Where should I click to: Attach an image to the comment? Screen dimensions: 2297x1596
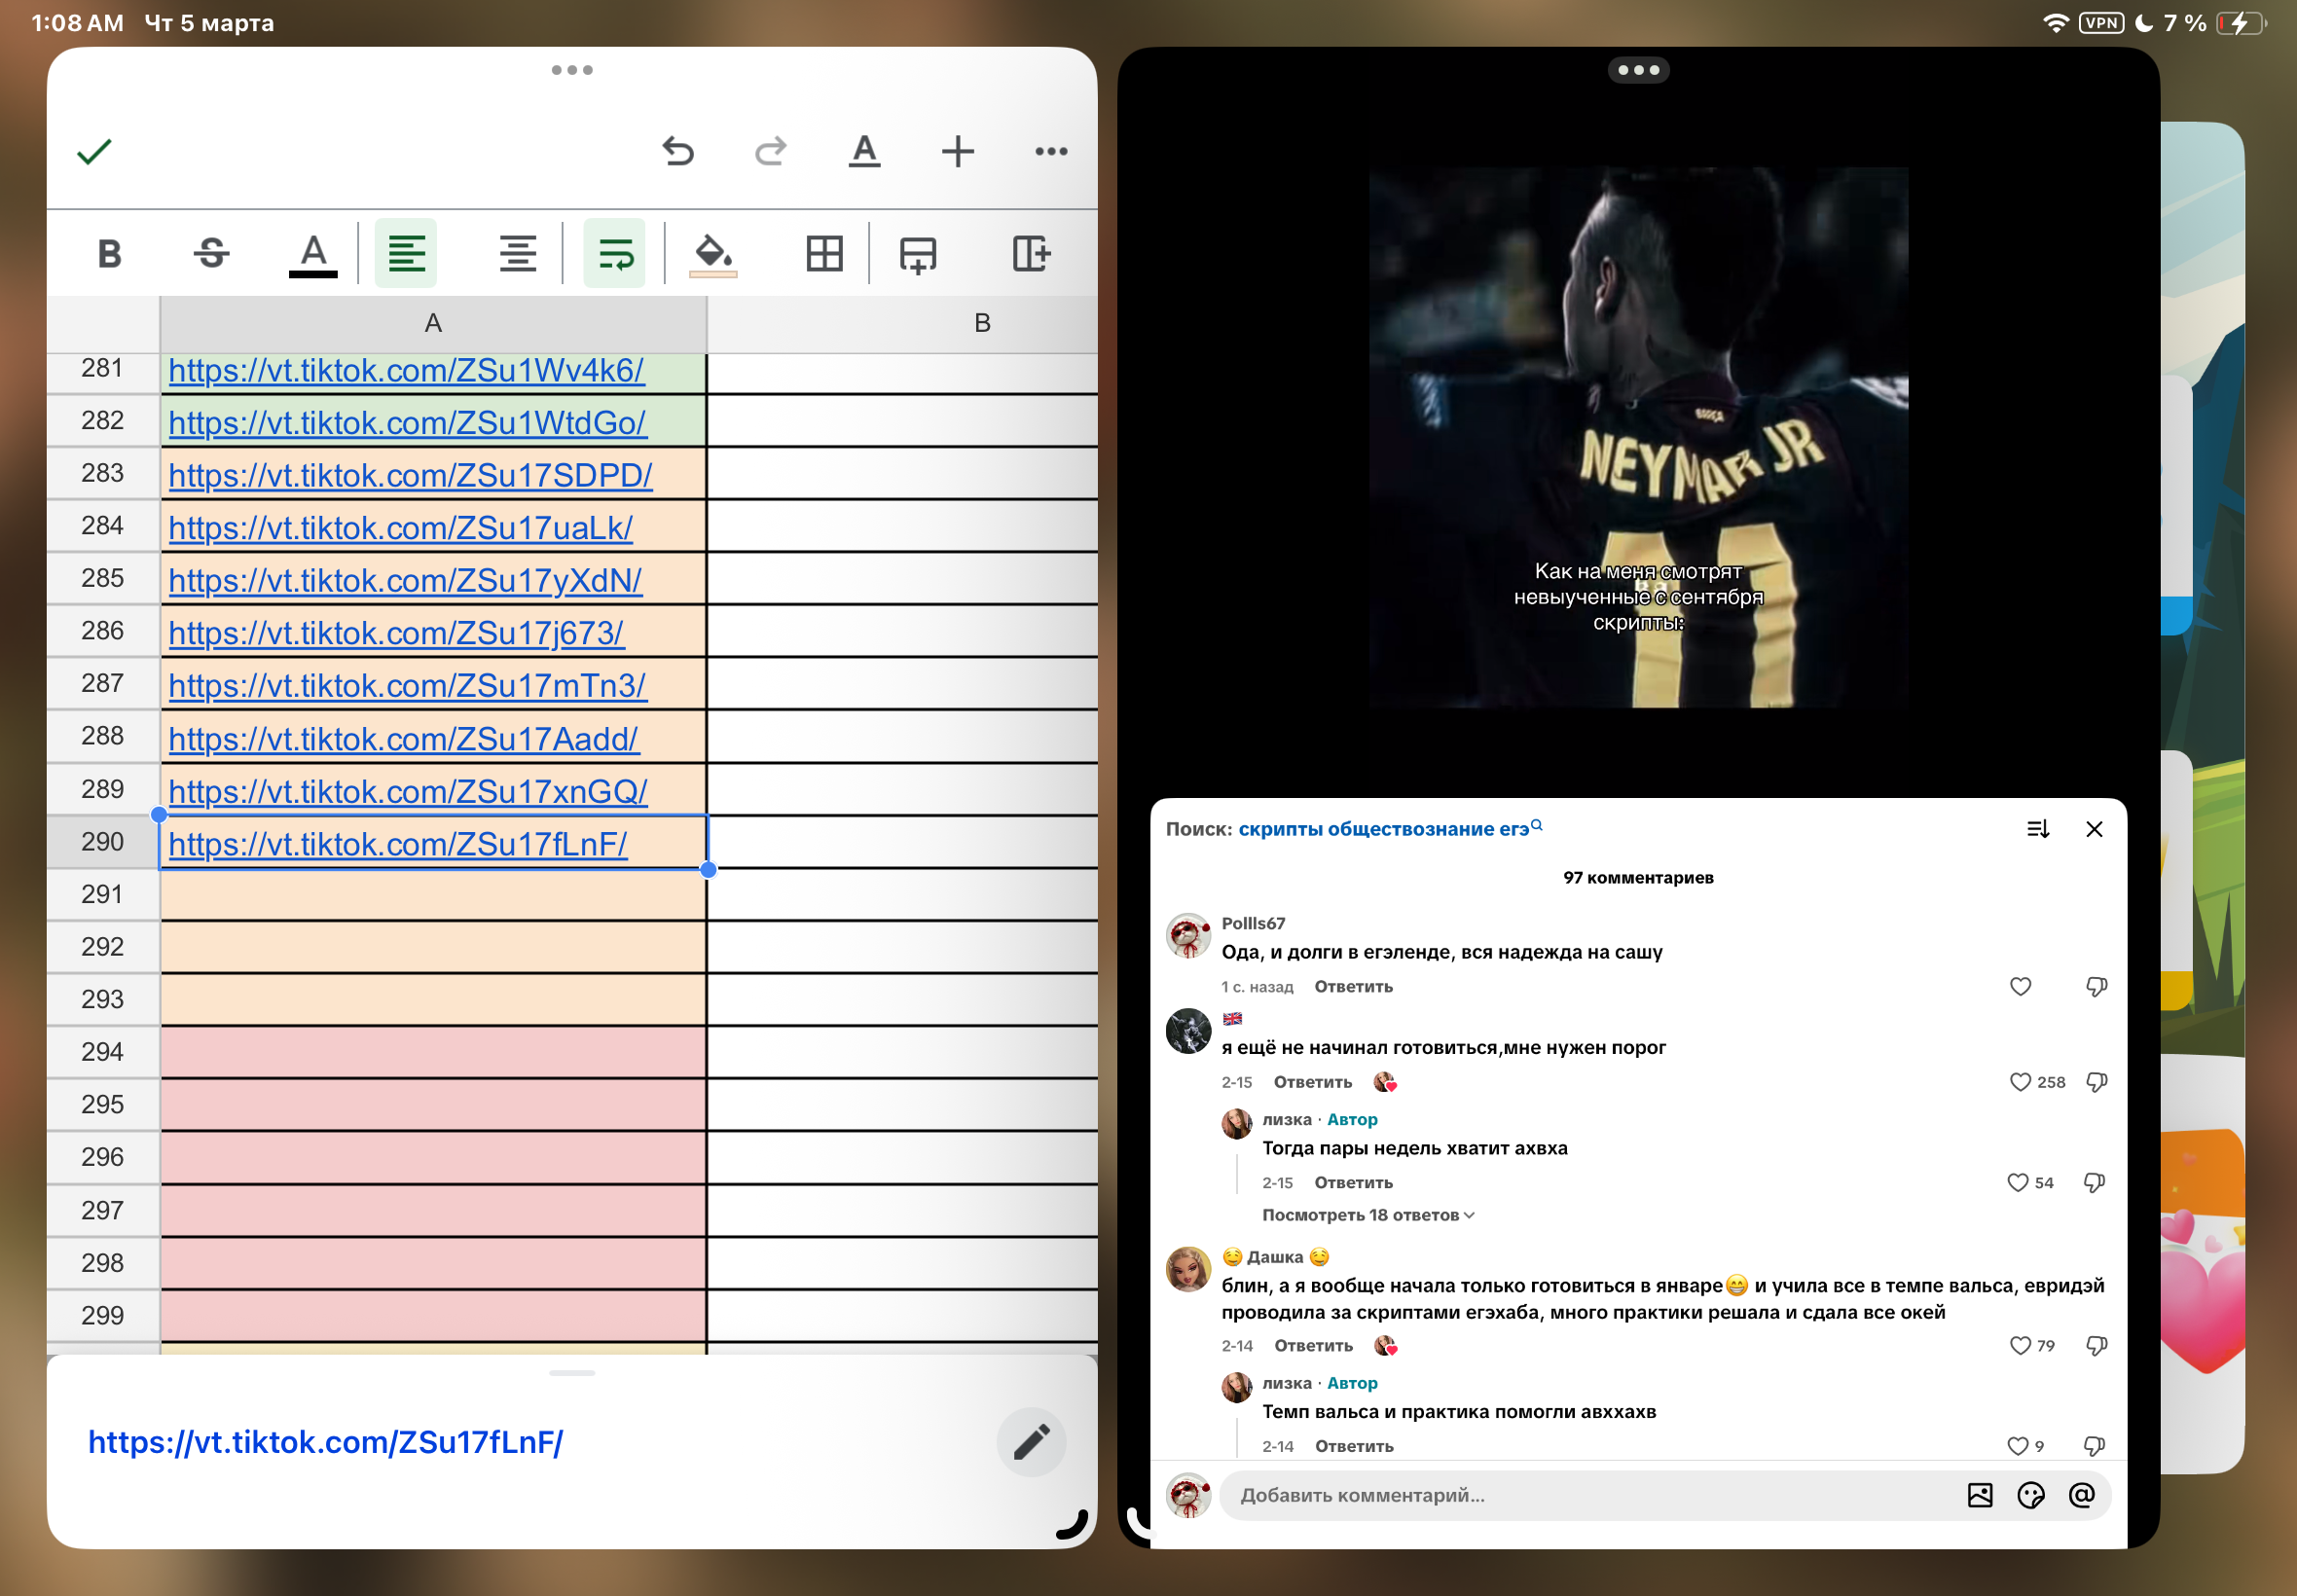[x=1979, y=1495]
